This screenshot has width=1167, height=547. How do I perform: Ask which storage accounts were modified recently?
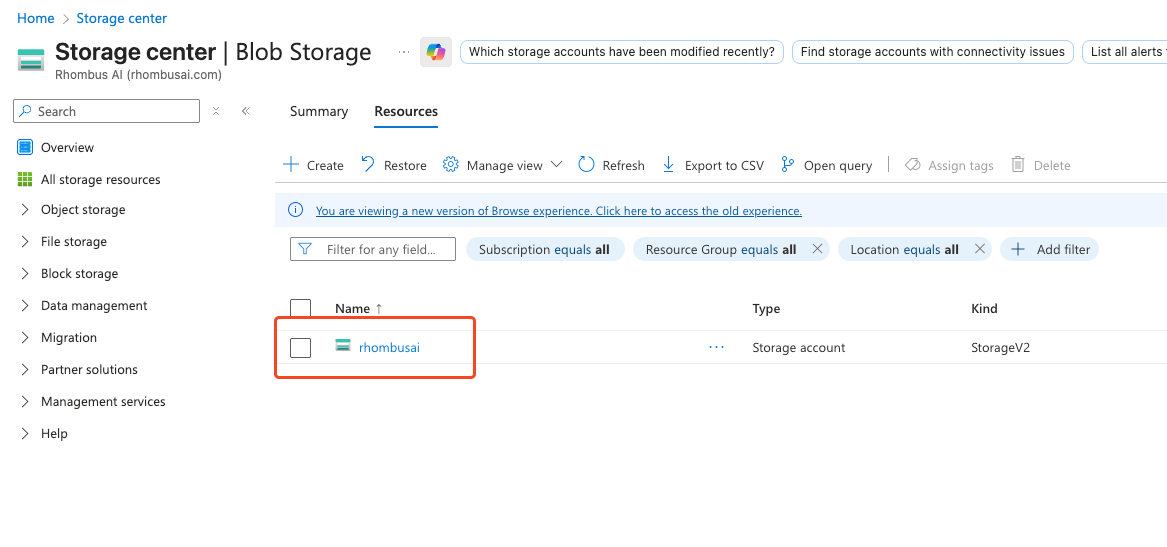click(622, 52)
